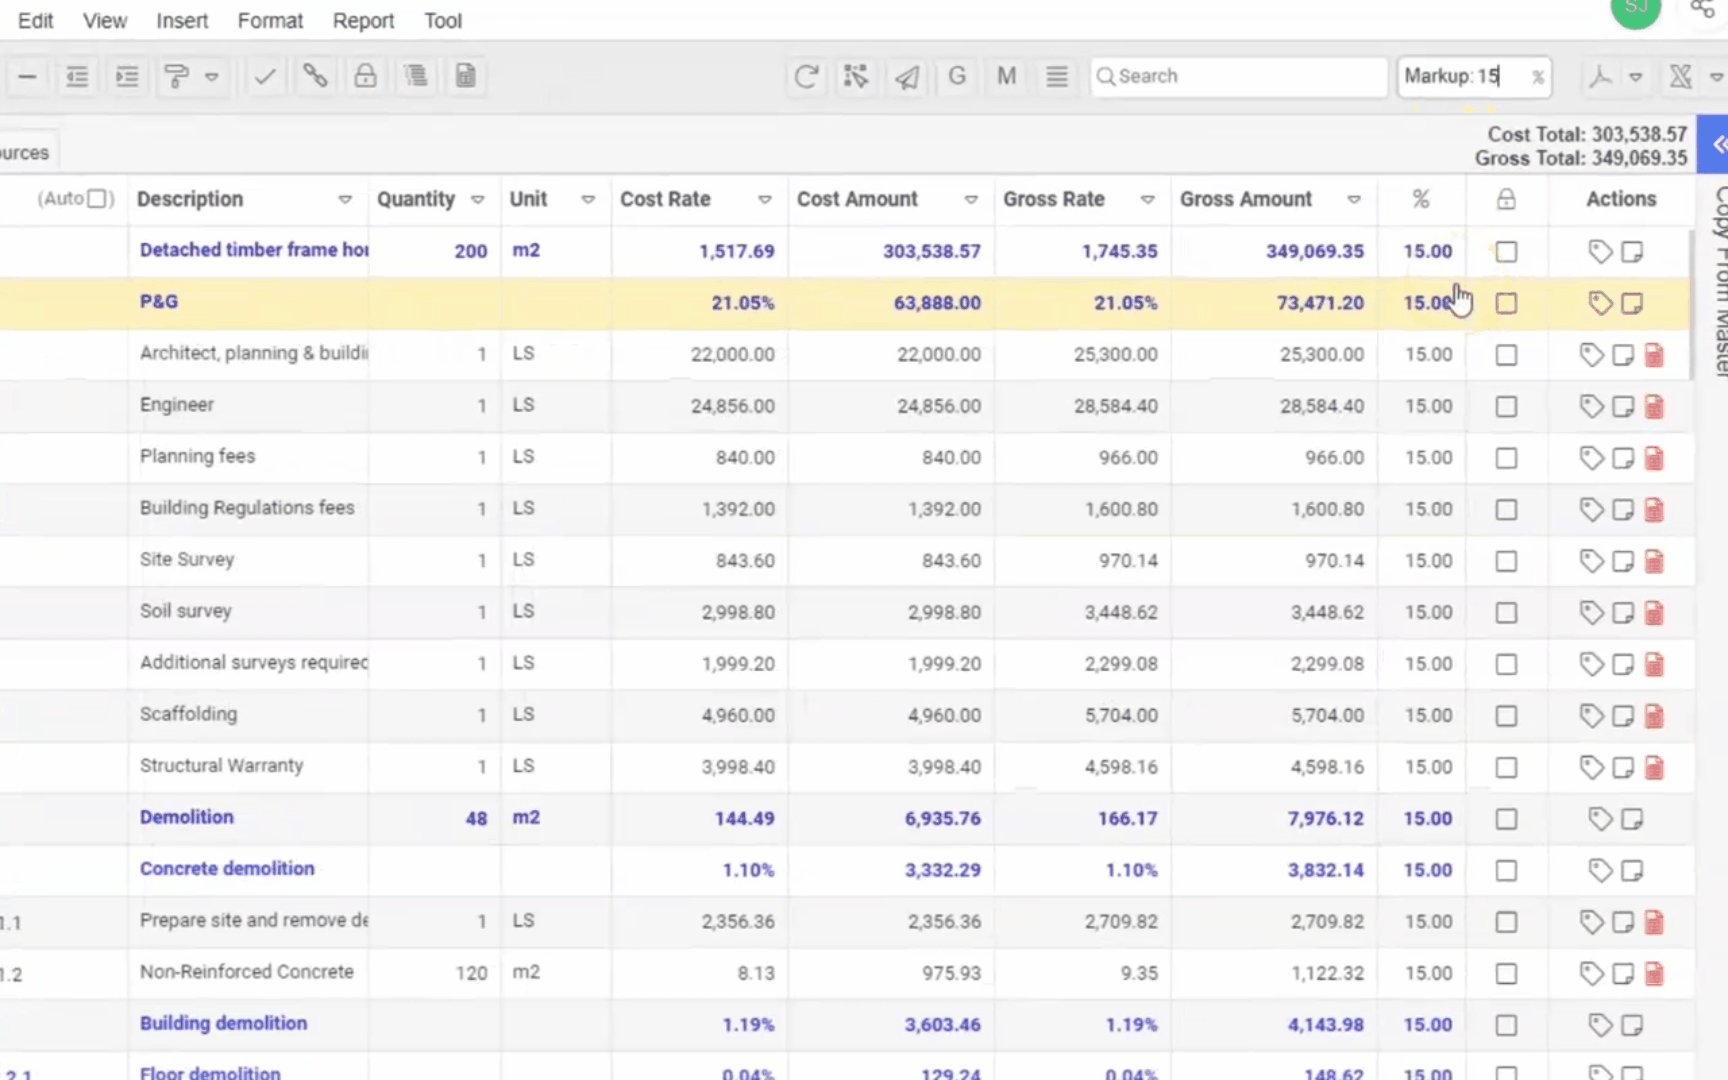Click the outdent icon in toolbar
Image resolution: width=1728 pixels, height=1080 pixels.
[x=77, y=77]
